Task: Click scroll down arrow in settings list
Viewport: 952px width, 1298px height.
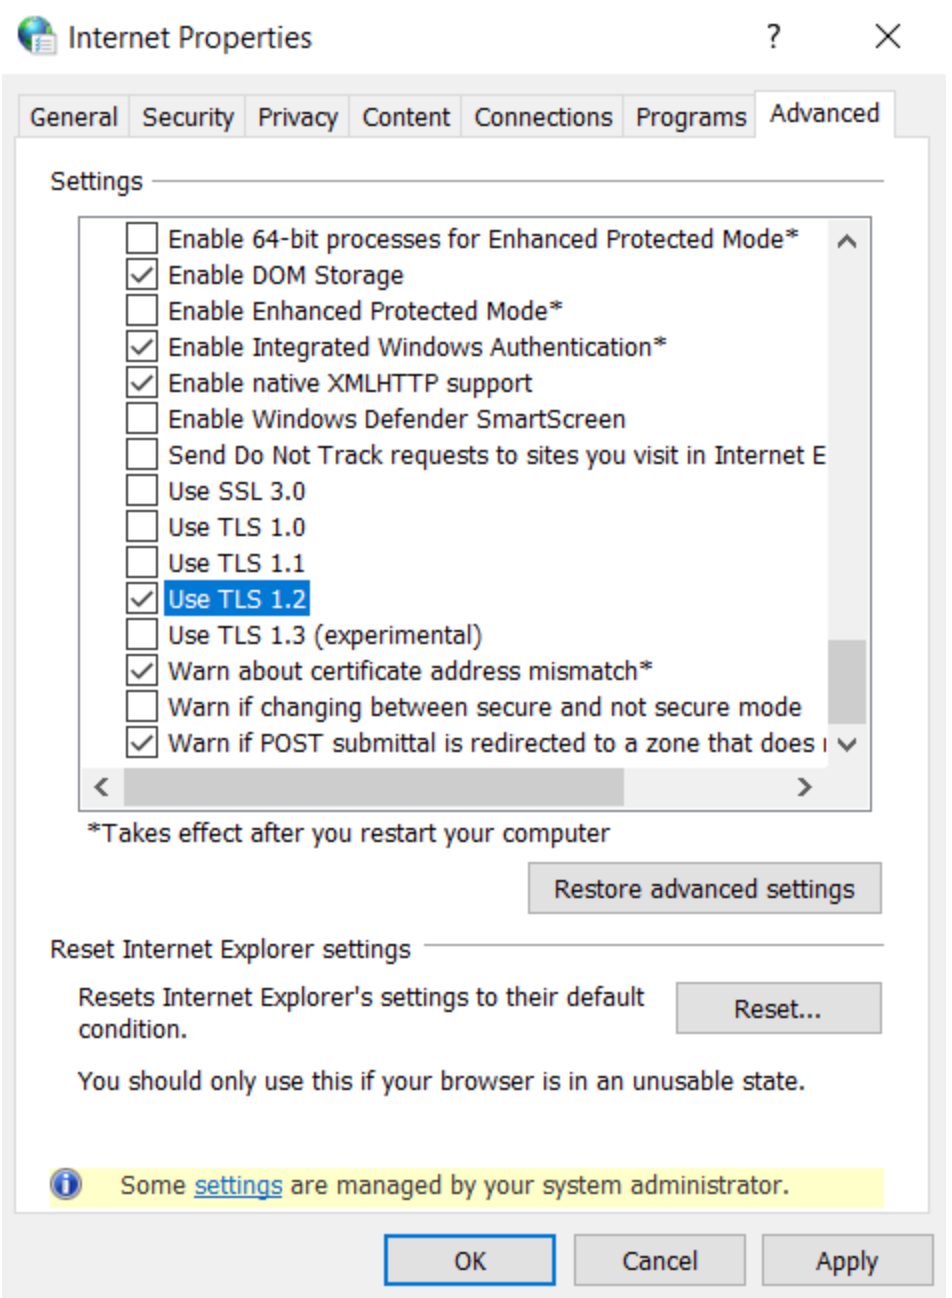Action: pos(847,744)
